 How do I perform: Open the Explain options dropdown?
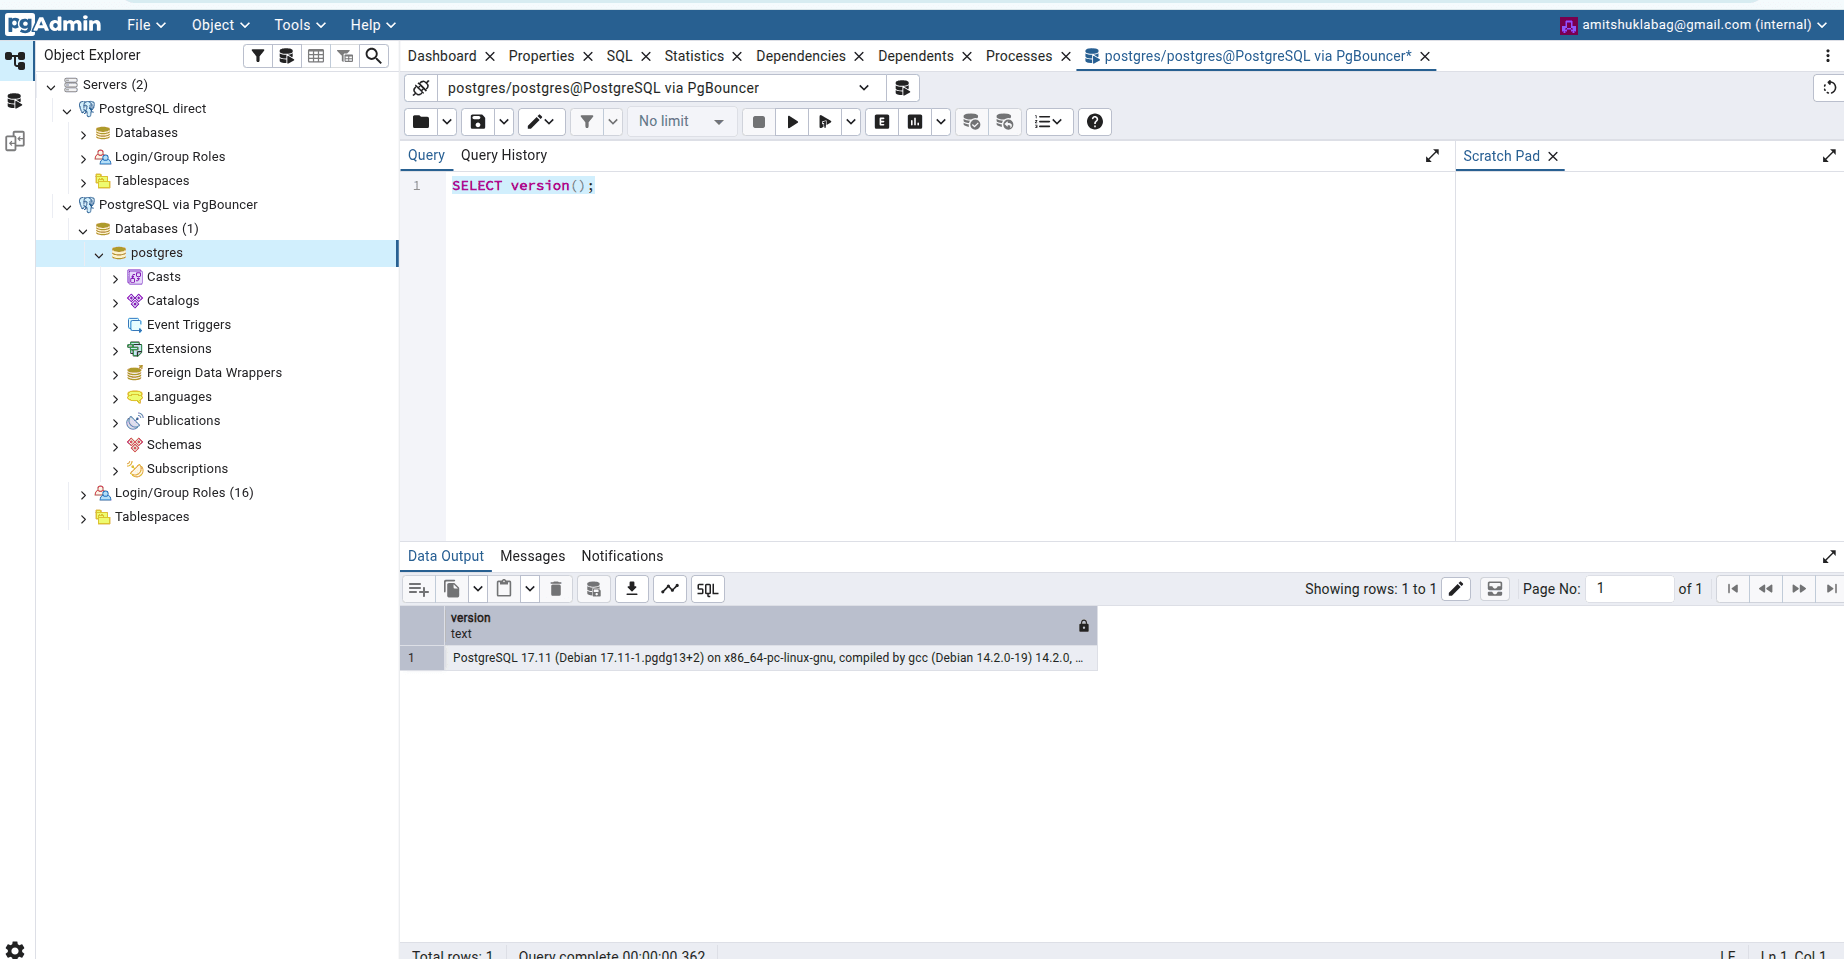click(941, 122)
